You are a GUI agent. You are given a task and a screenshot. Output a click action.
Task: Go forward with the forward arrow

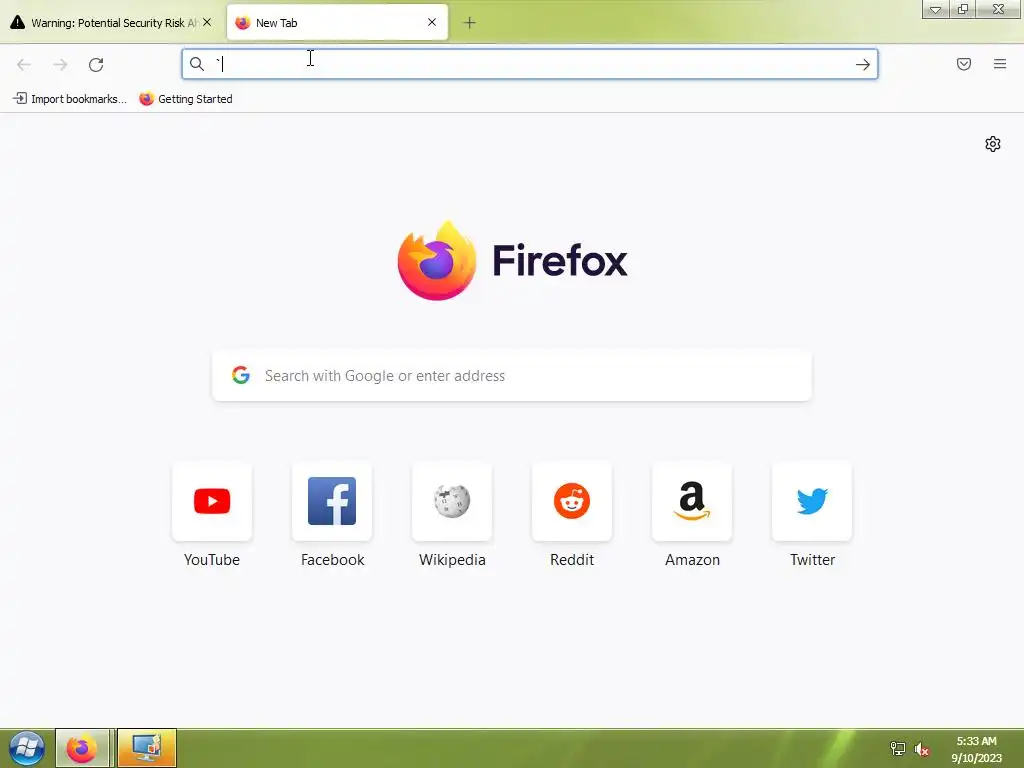tap(60, 64)
